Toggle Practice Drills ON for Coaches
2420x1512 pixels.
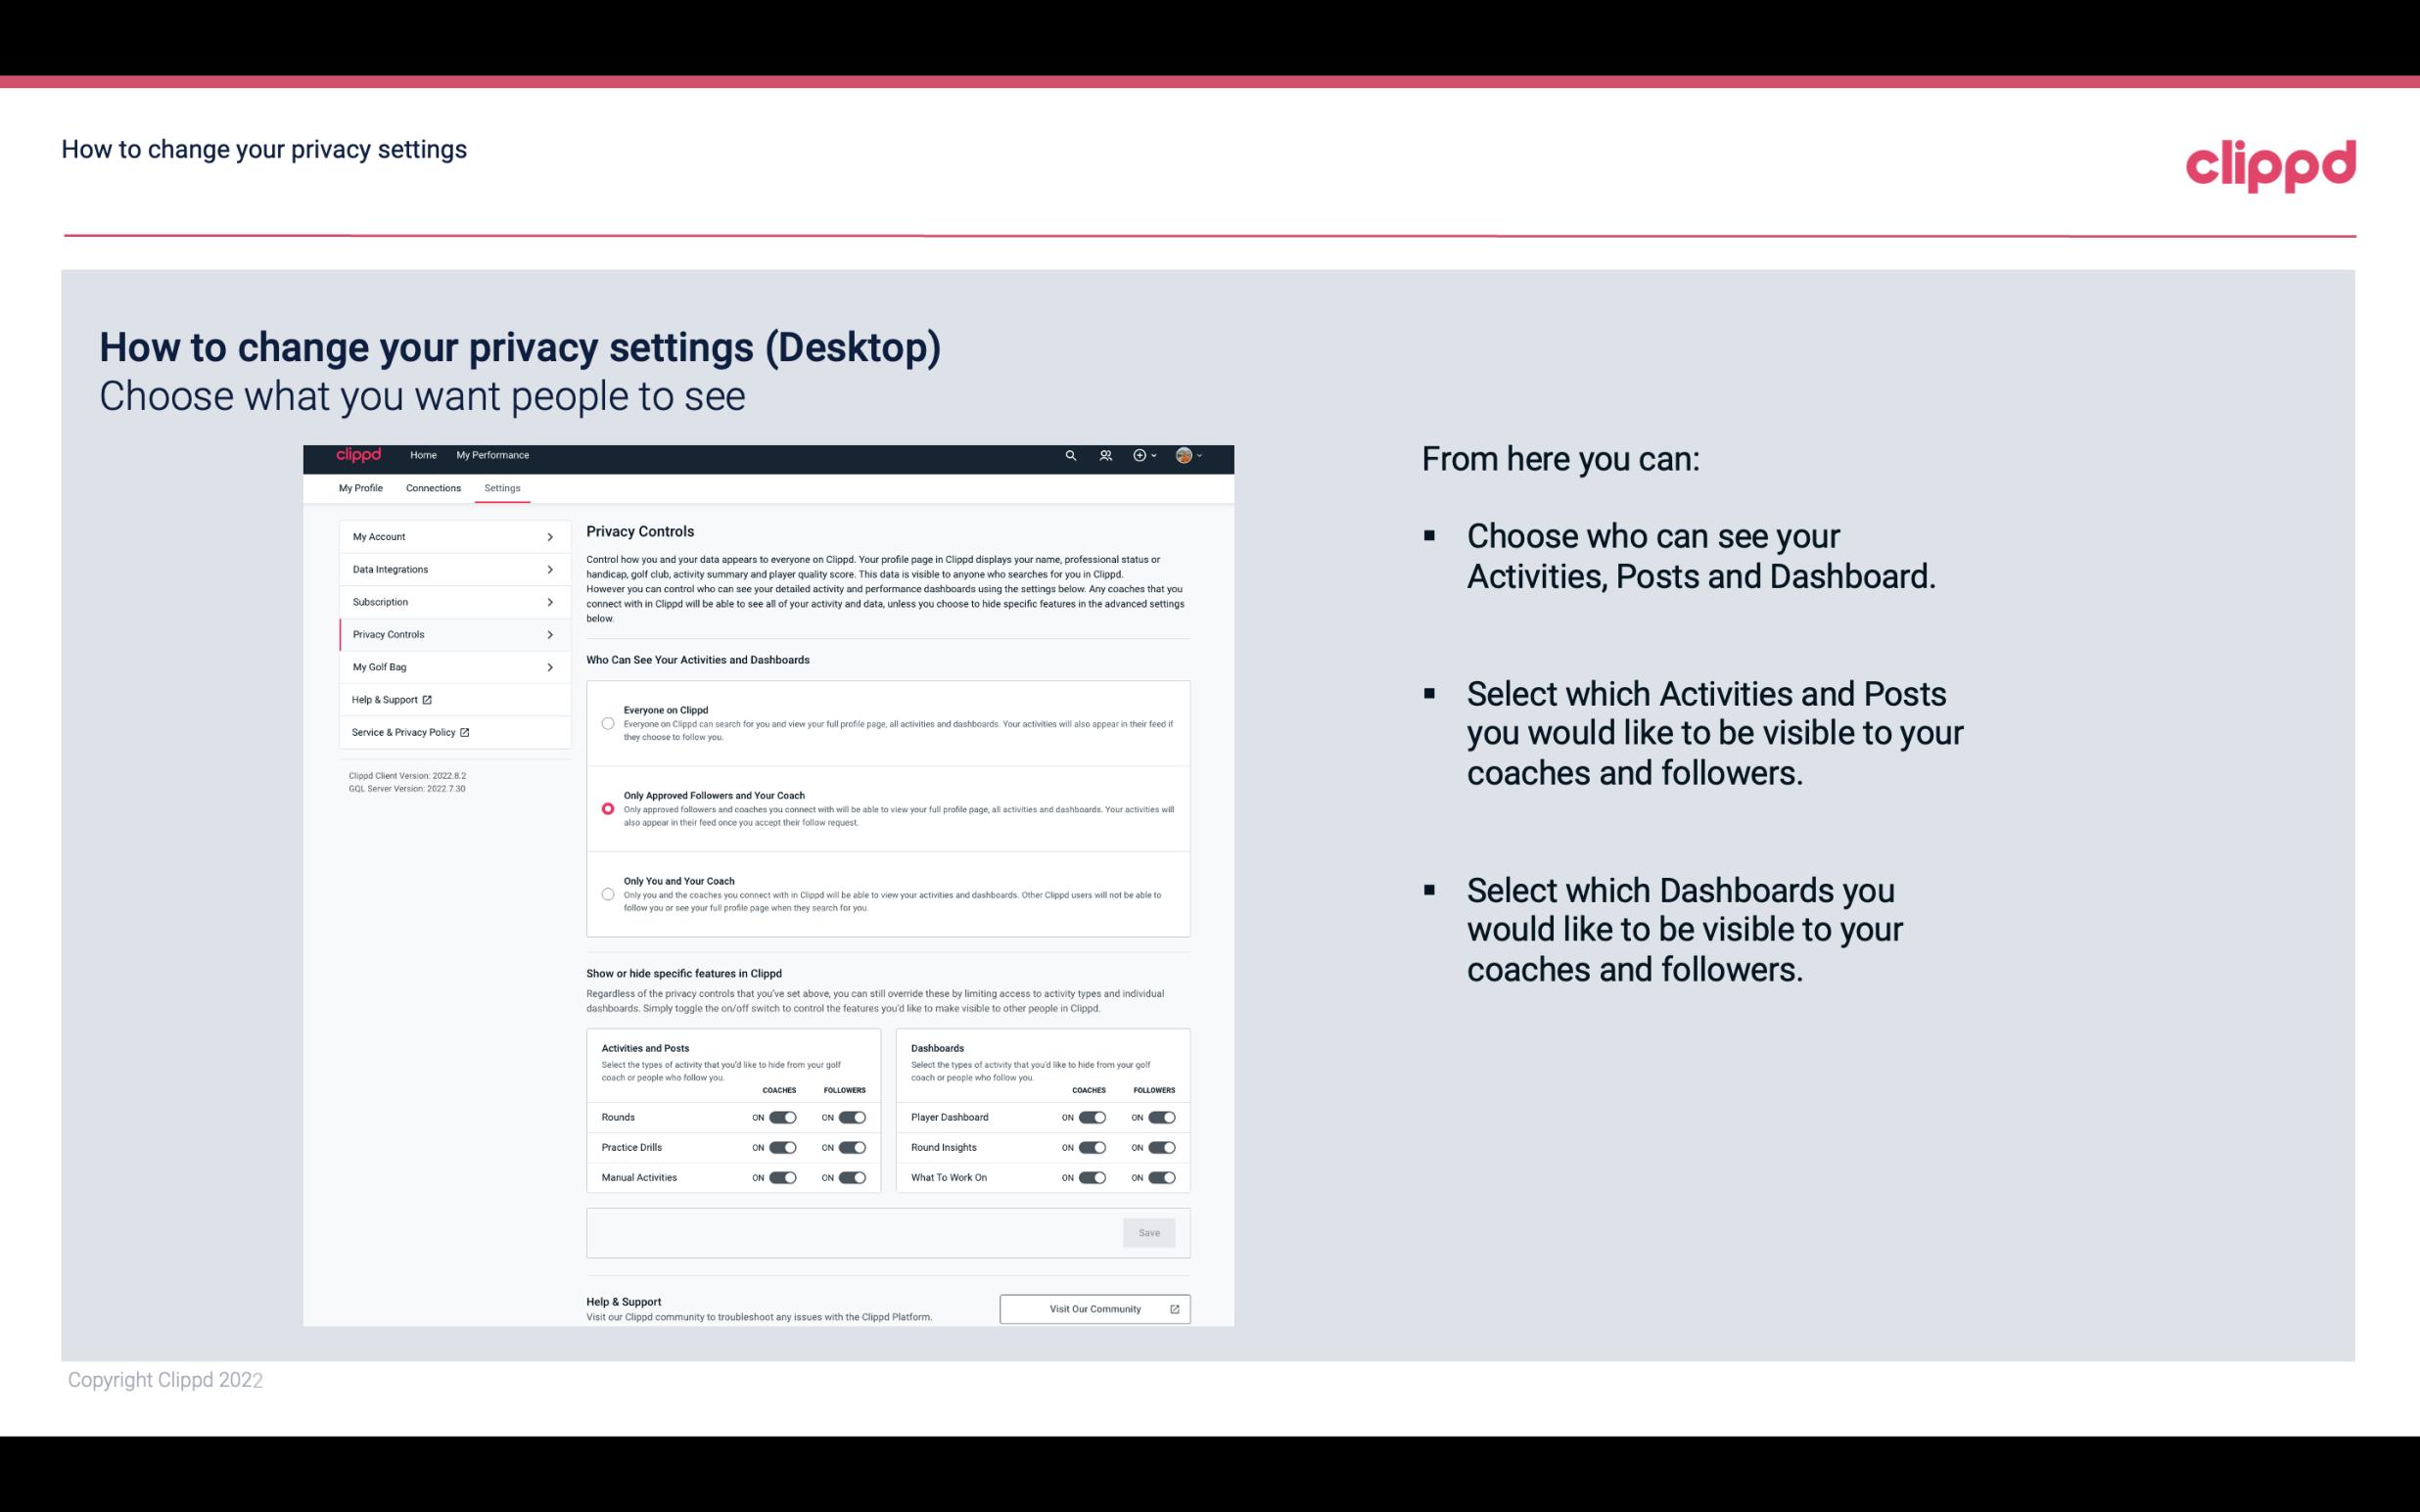(780, 1146)
